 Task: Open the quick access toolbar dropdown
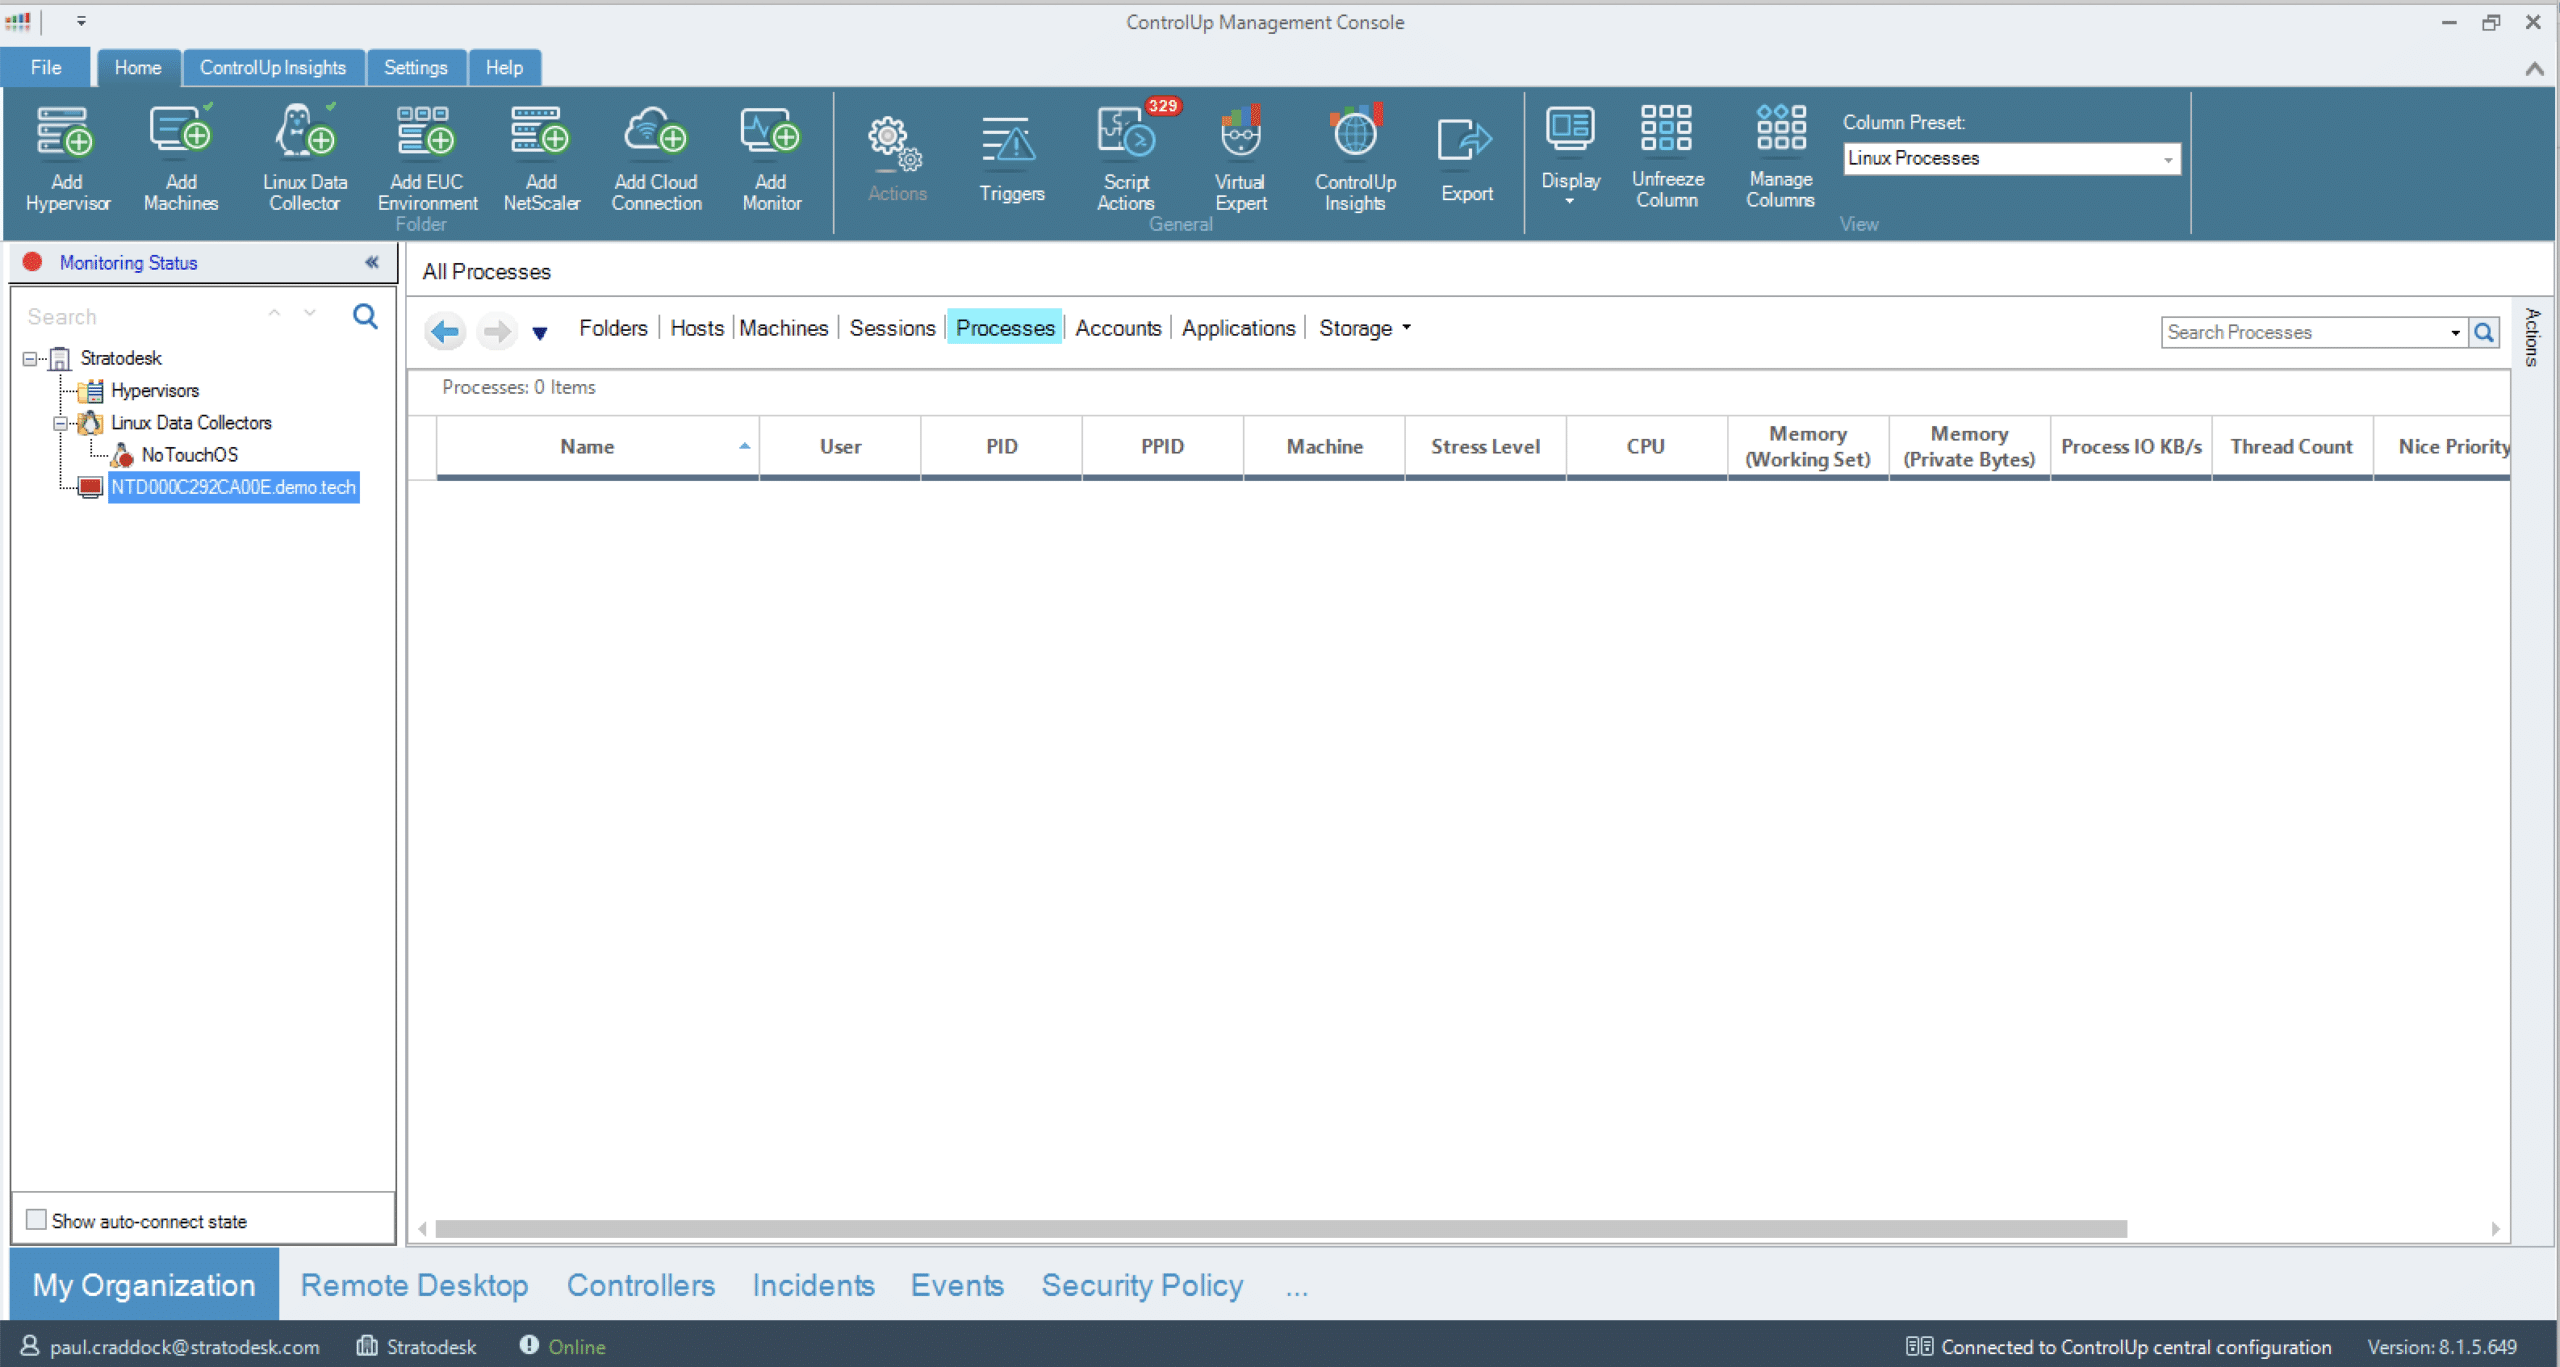82,20
